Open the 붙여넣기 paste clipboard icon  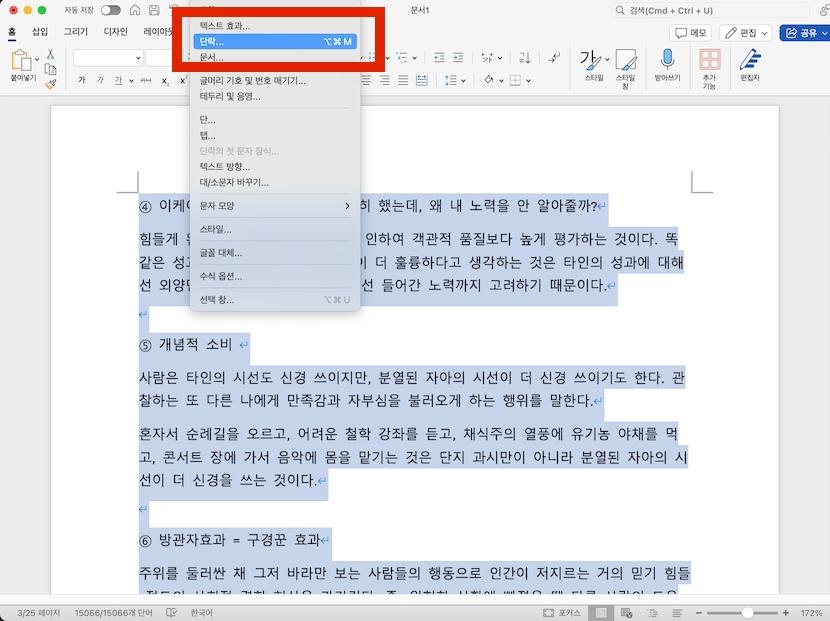(21, 60)
